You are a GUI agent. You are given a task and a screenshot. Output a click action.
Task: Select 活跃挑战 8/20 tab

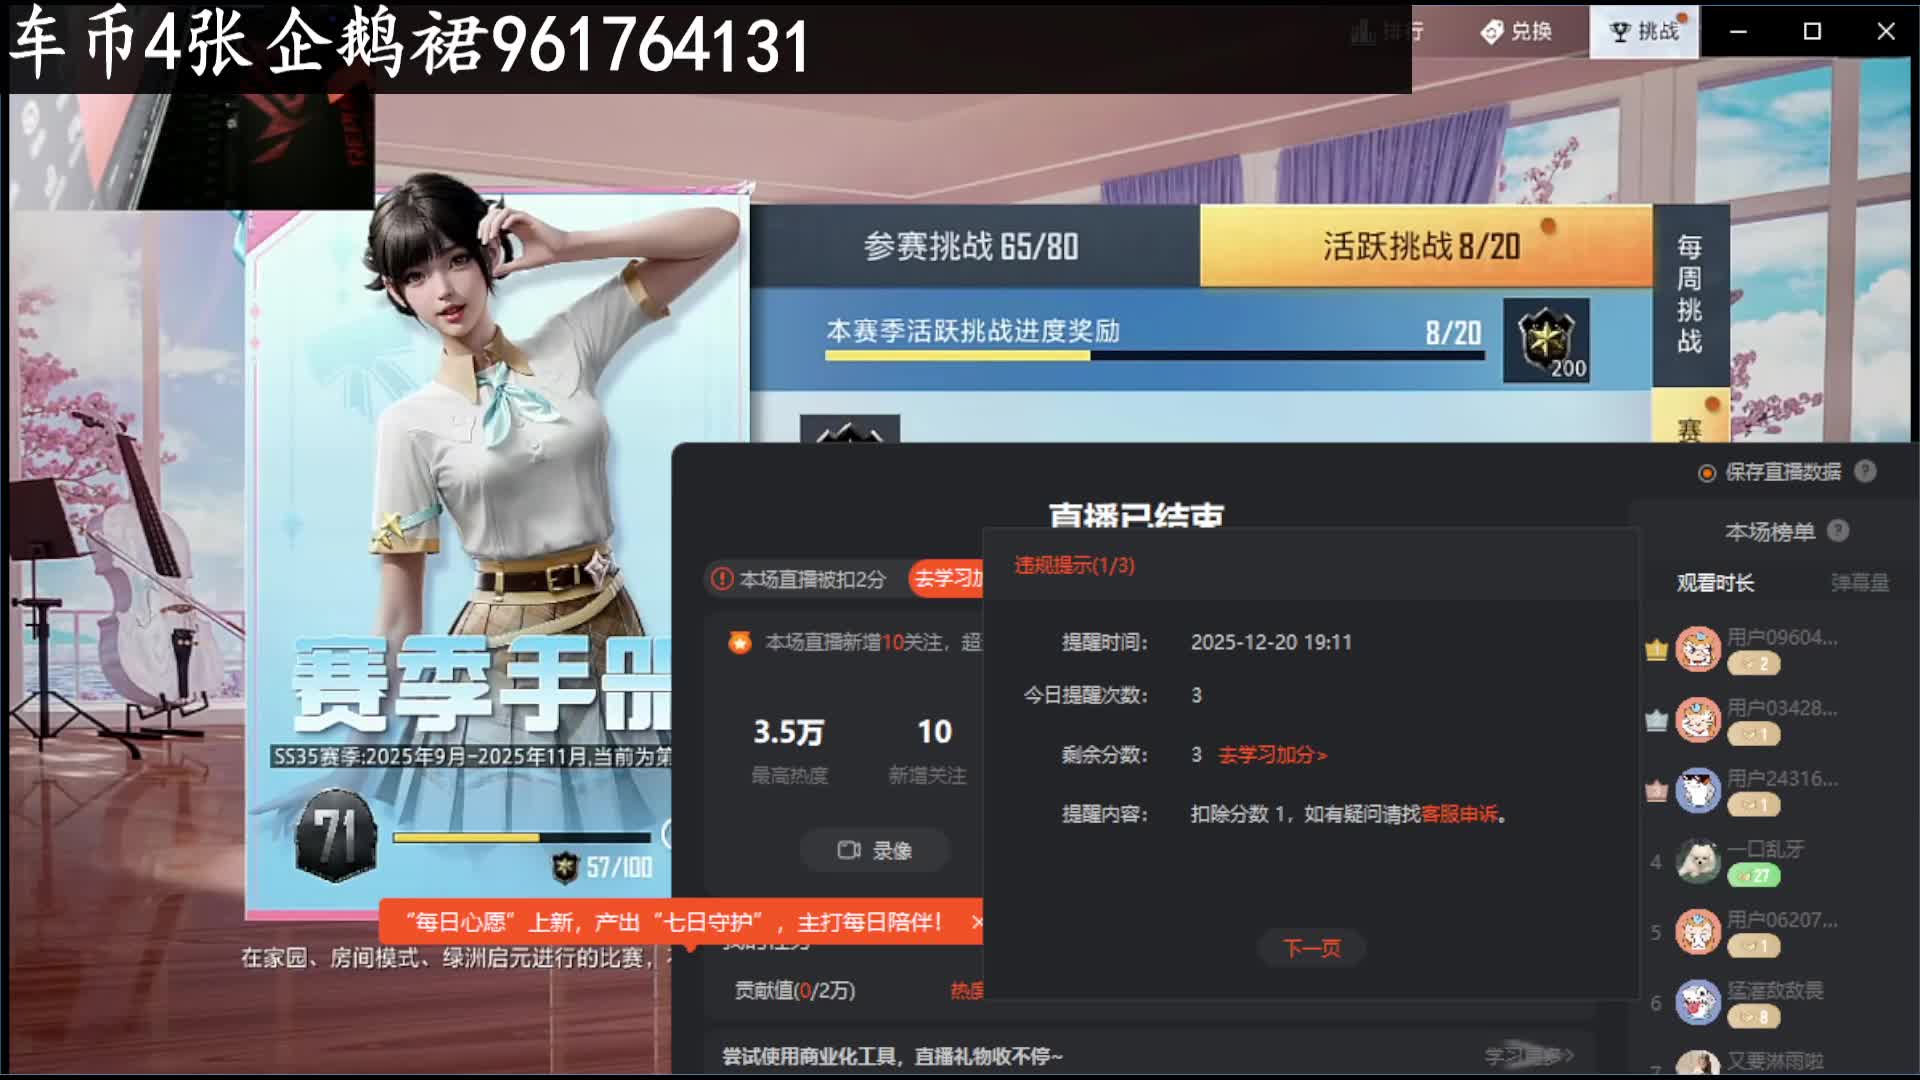(x=1422, y=246)
